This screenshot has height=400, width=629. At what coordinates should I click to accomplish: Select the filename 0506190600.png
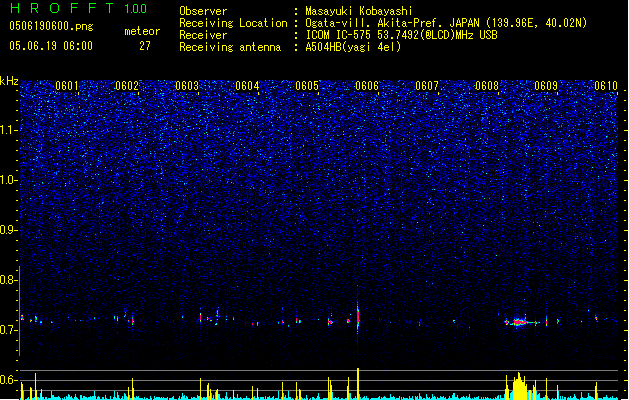point(51,27)
